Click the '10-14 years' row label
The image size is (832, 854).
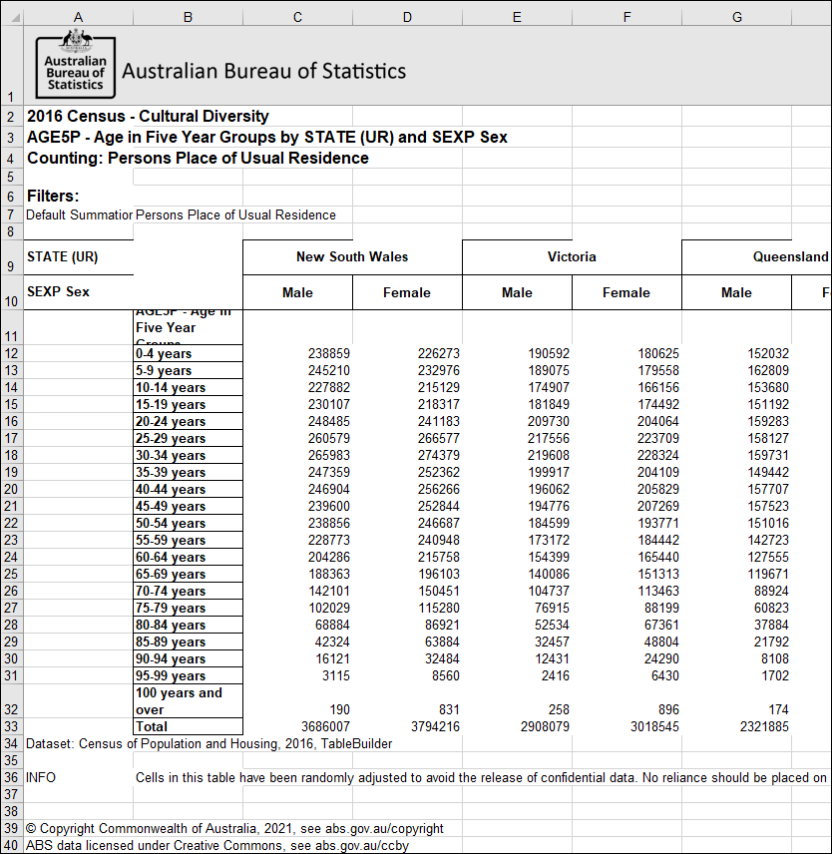coord(188,387)
